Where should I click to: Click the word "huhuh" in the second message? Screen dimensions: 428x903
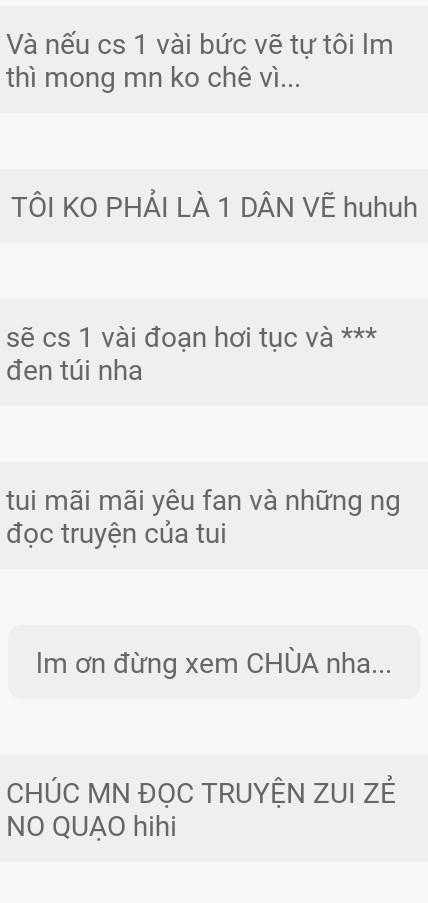click(380, 207)
